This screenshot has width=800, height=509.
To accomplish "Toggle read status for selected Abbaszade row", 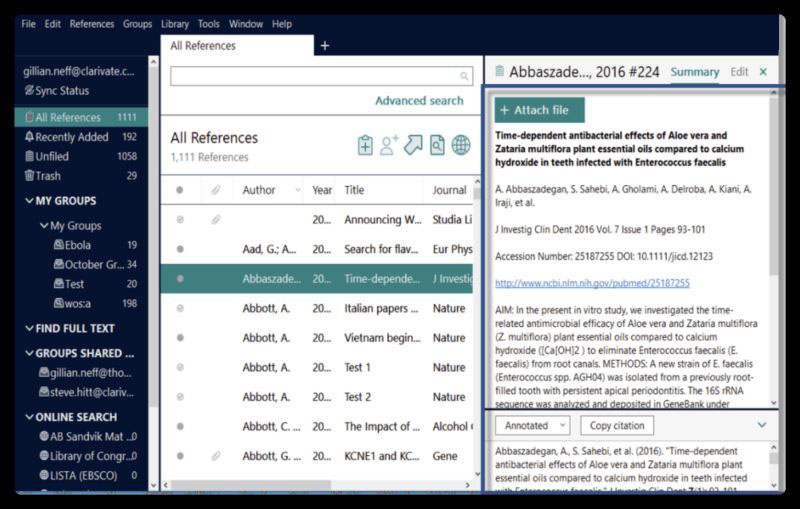I will [180, 279].
